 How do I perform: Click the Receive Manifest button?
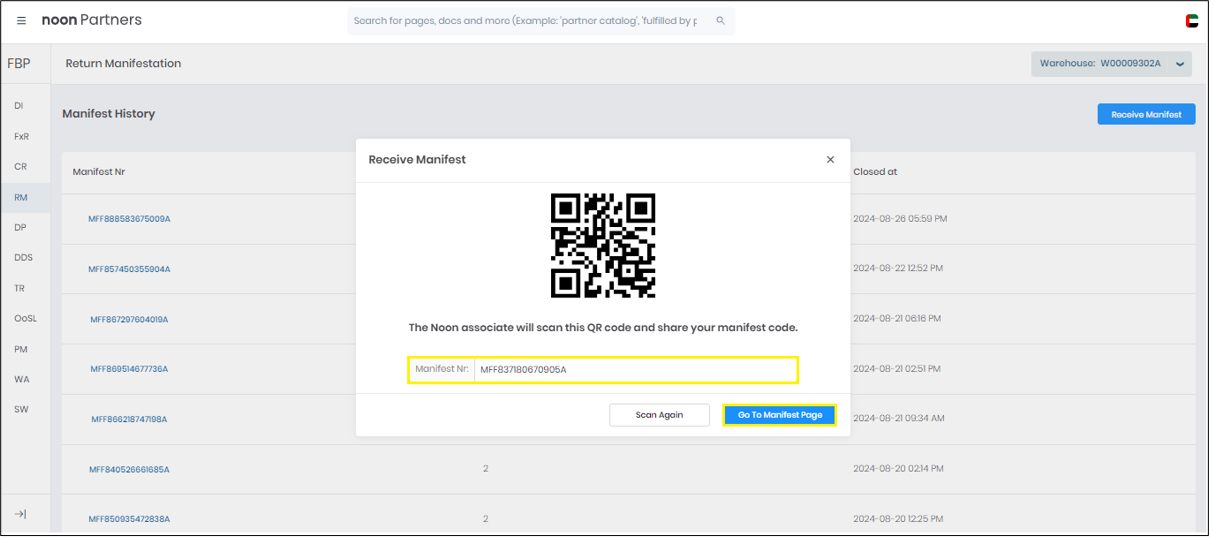pyautogui.click(x=1146, y=114)
